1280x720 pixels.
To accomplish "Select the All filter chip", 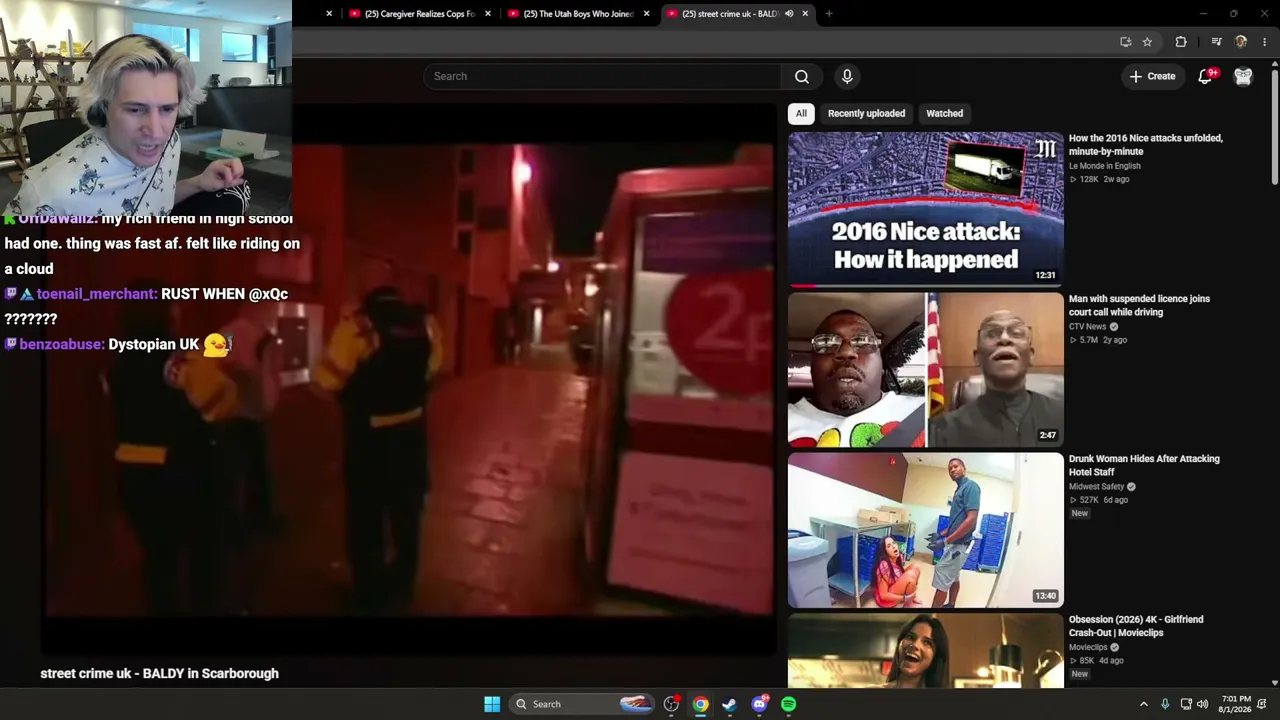I will pyautogui.click(x=801, y=113).
